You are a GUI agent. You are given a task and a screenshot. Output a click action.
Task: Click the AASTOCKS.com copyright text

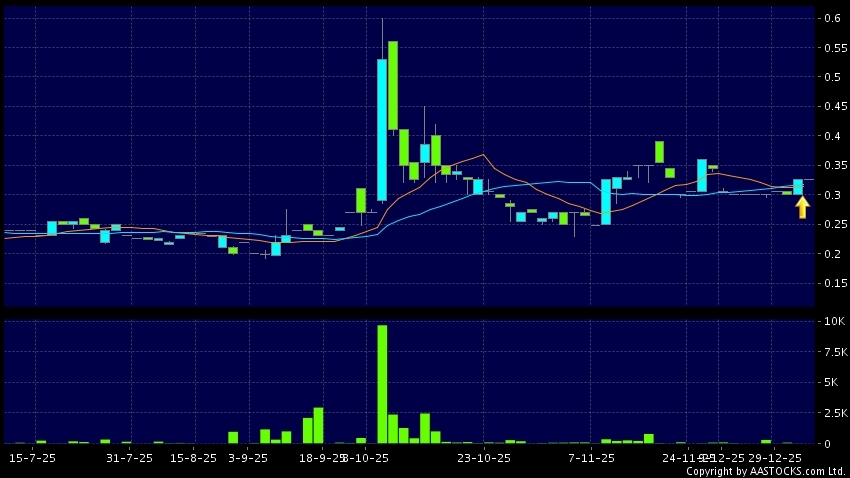pyautogui.click(x=765, y=471)
